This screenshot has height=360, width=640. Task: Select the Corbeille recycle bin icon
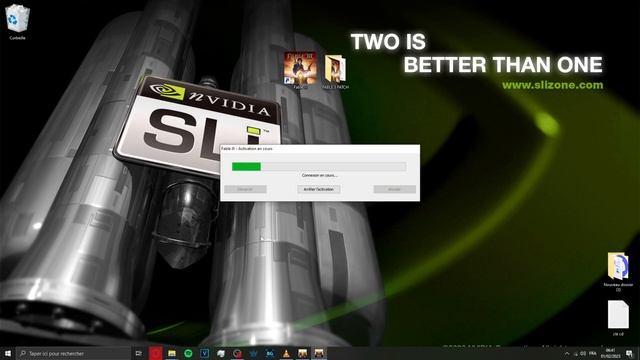(17, 22)
